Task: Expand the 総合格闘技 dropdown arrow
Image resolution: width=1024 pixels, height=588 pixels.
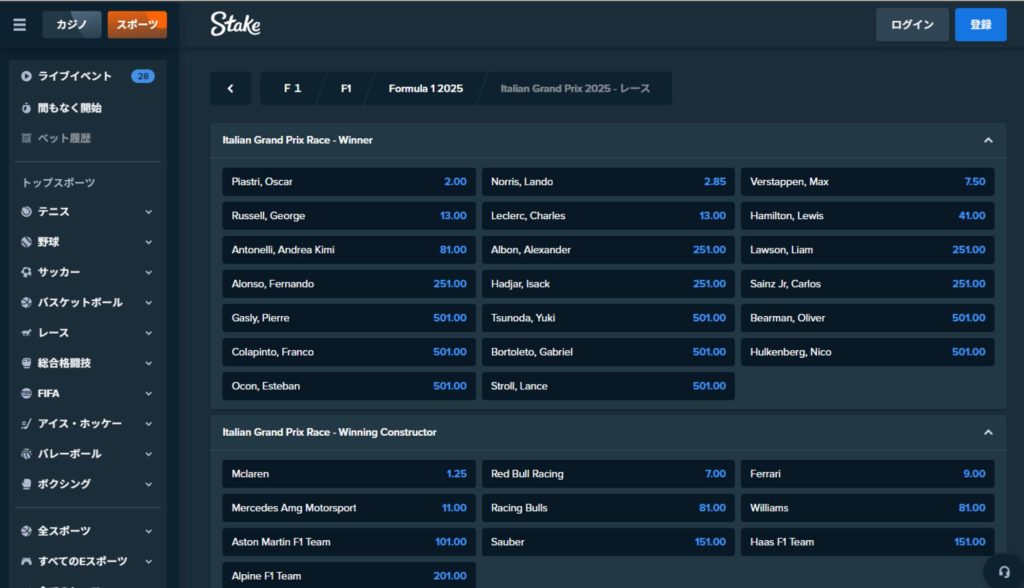Action: click(x=148, y=363)
